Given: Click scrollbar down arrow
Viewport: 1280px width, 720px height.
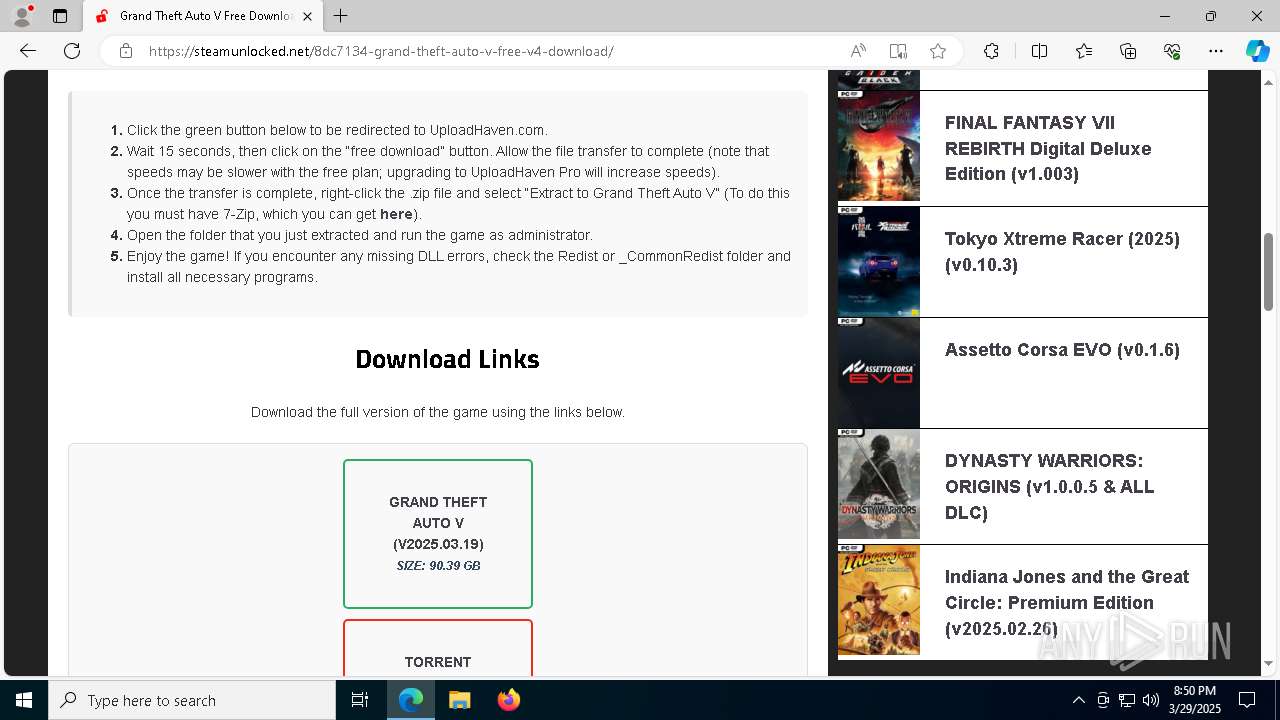Looking at the screenshot, I should pyautogui.click(x=1269, y=663).
